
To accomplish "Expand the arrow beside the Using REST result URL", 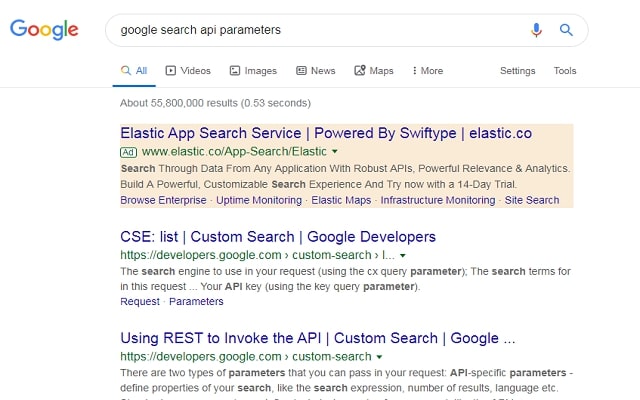I will (x=379, y=357).
